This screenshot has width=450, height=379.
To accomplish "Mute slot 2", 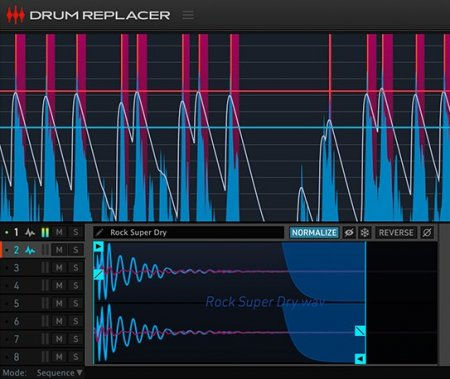I will [x=59, y=250].
